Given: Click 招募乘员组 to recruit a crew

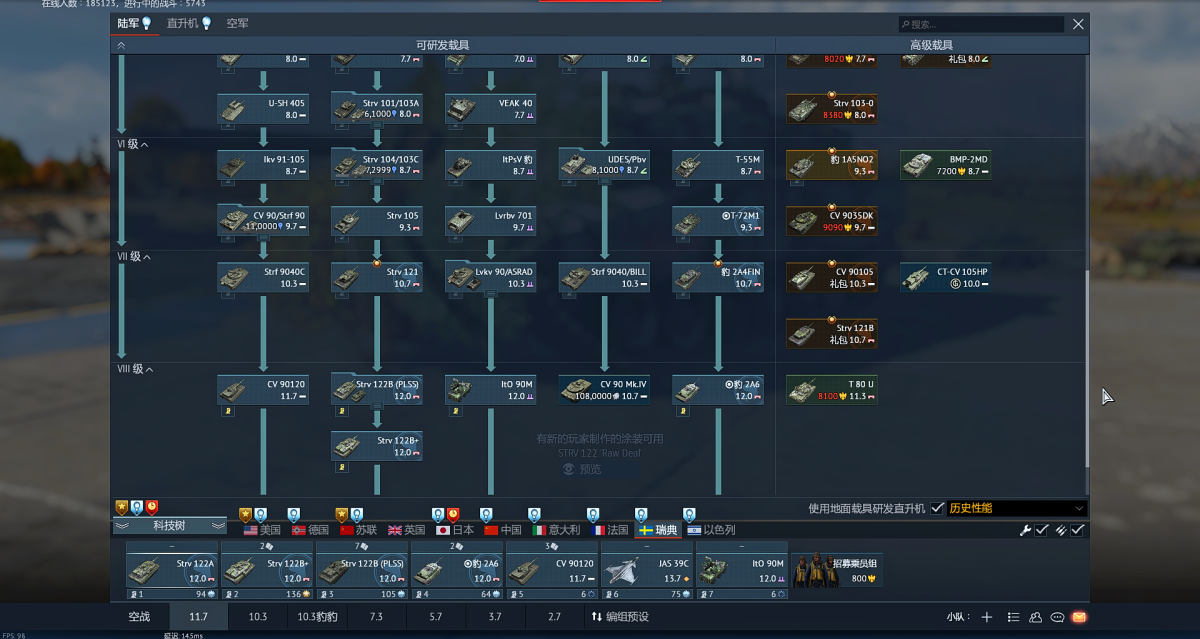Looking at the screenshot, I should coord(838,571).
